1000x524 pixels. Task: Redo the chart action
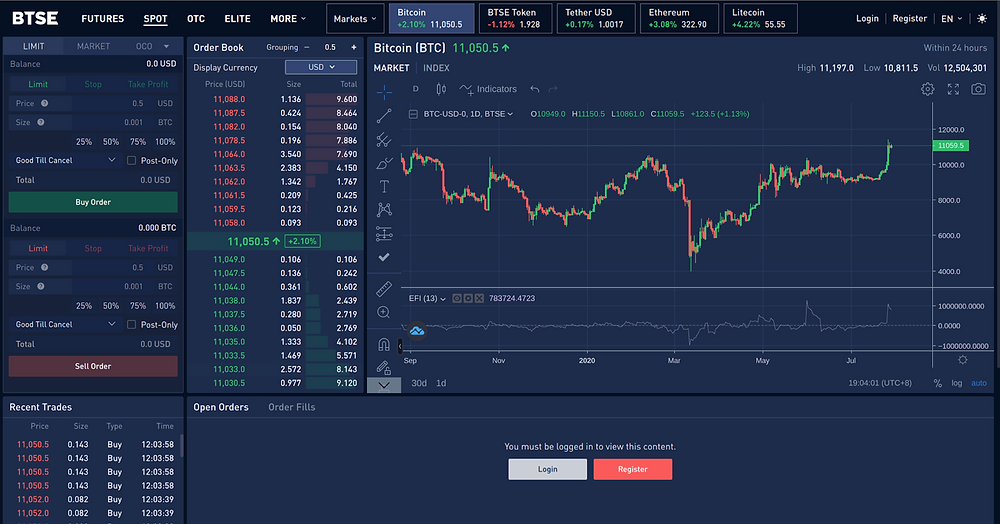[x=553, y=89]
